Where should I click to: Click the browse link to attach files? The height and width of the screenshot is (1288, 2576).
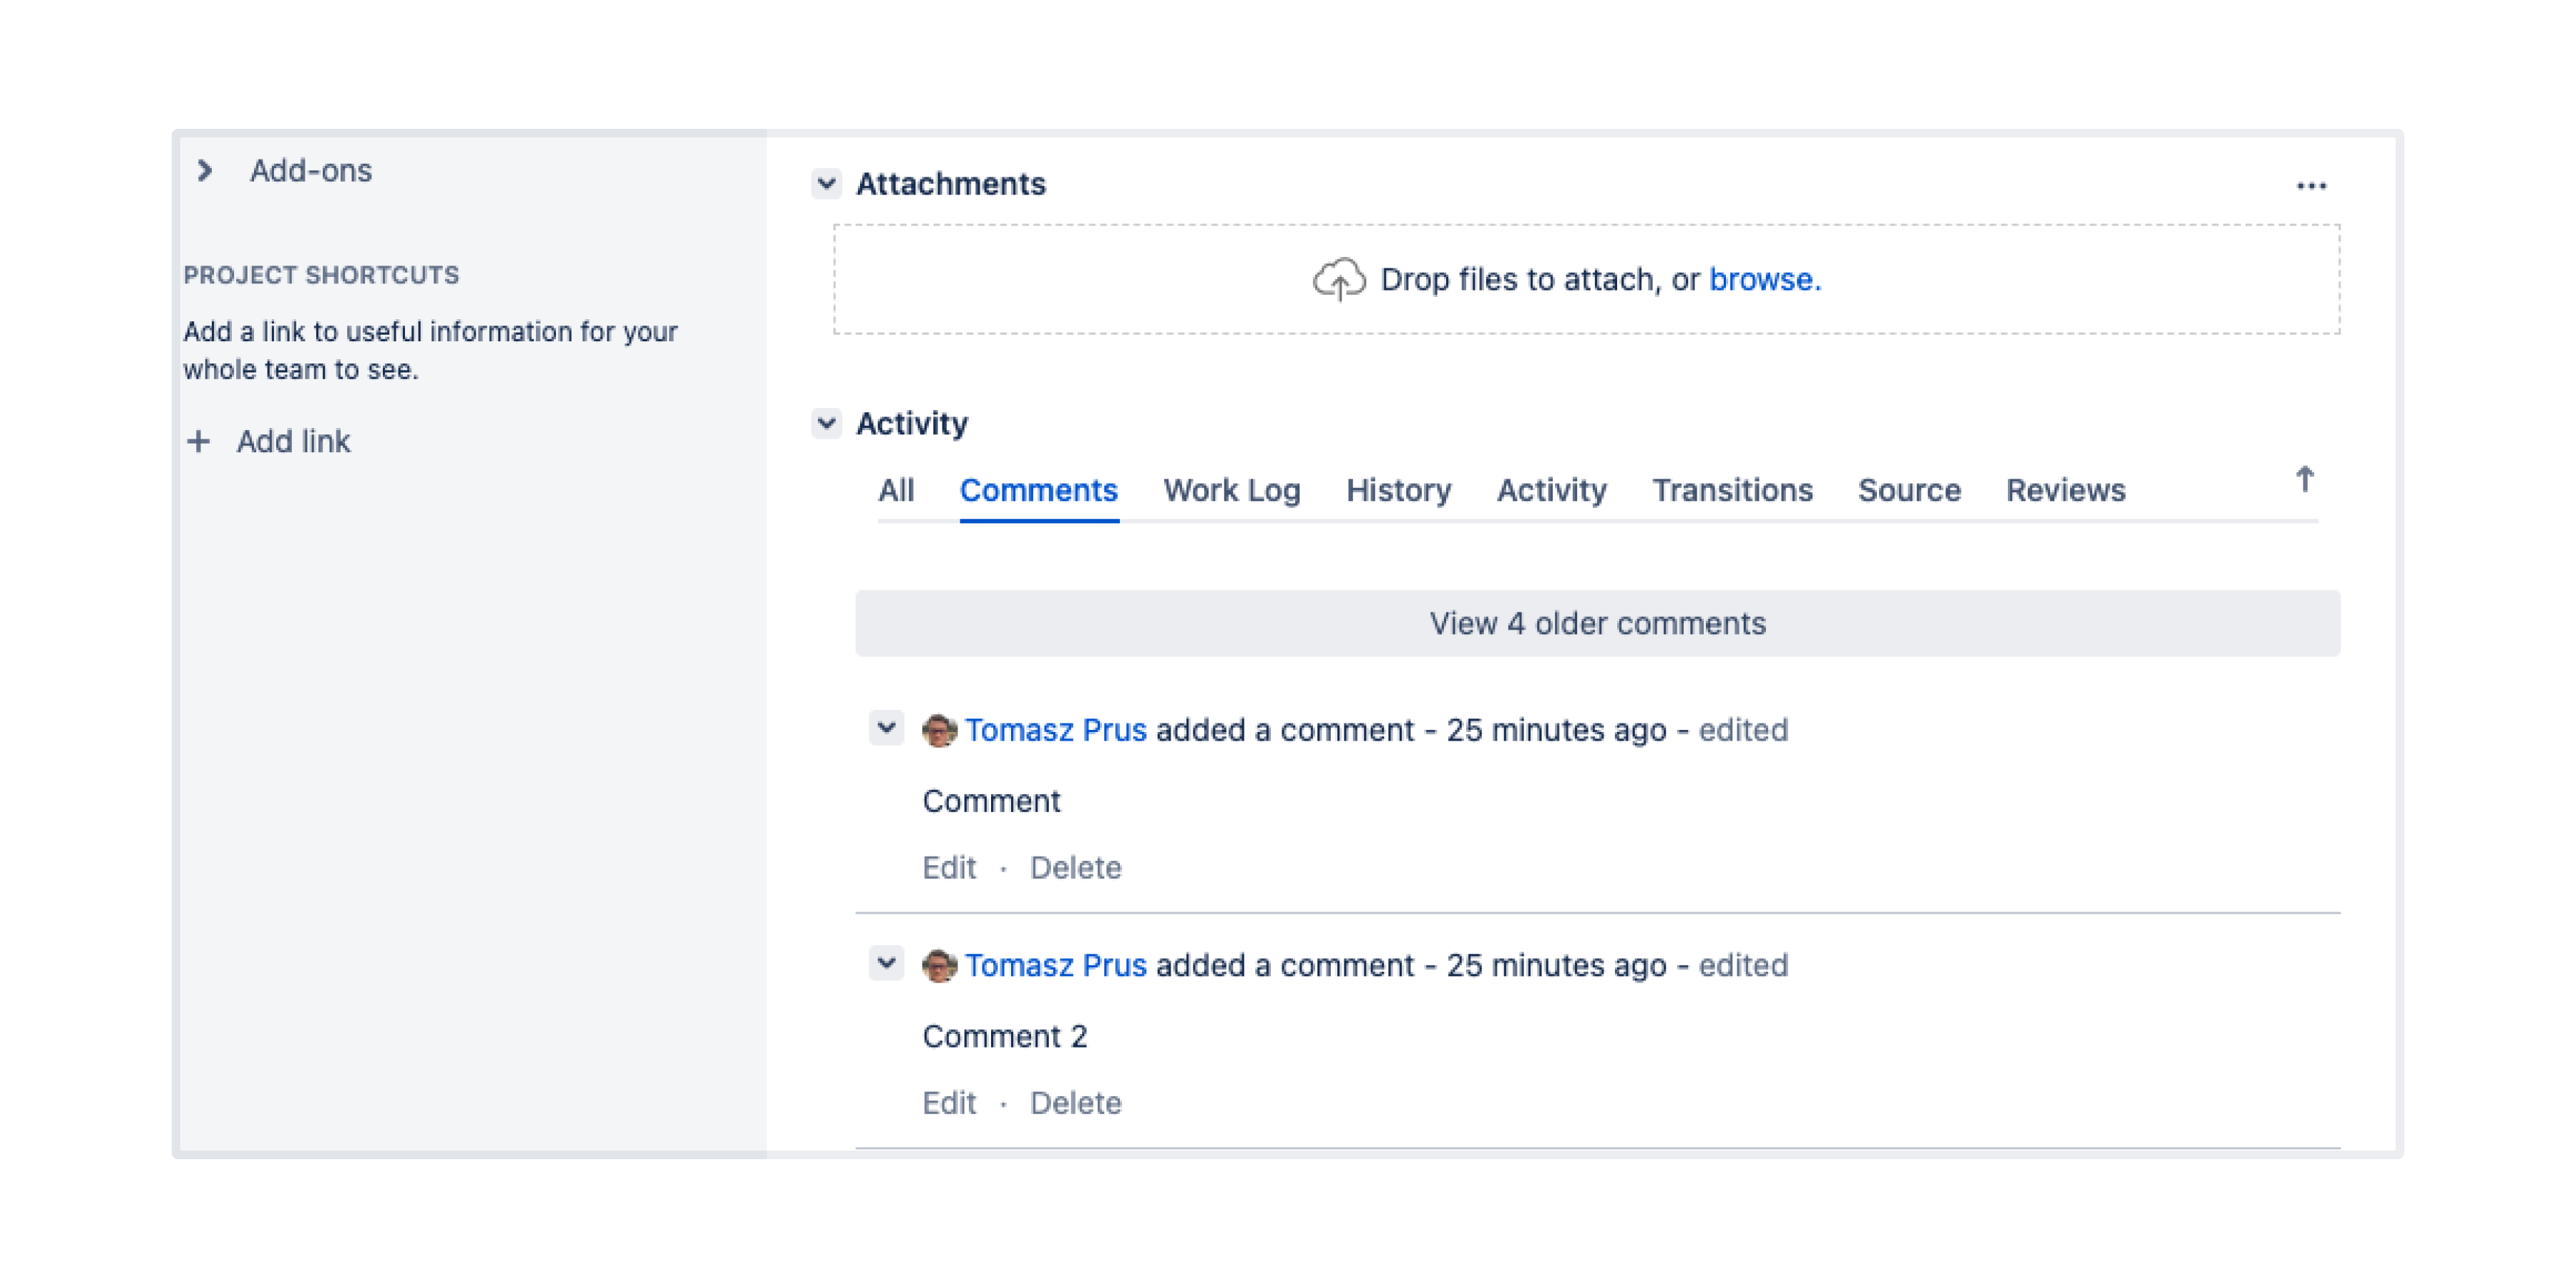1764,279
